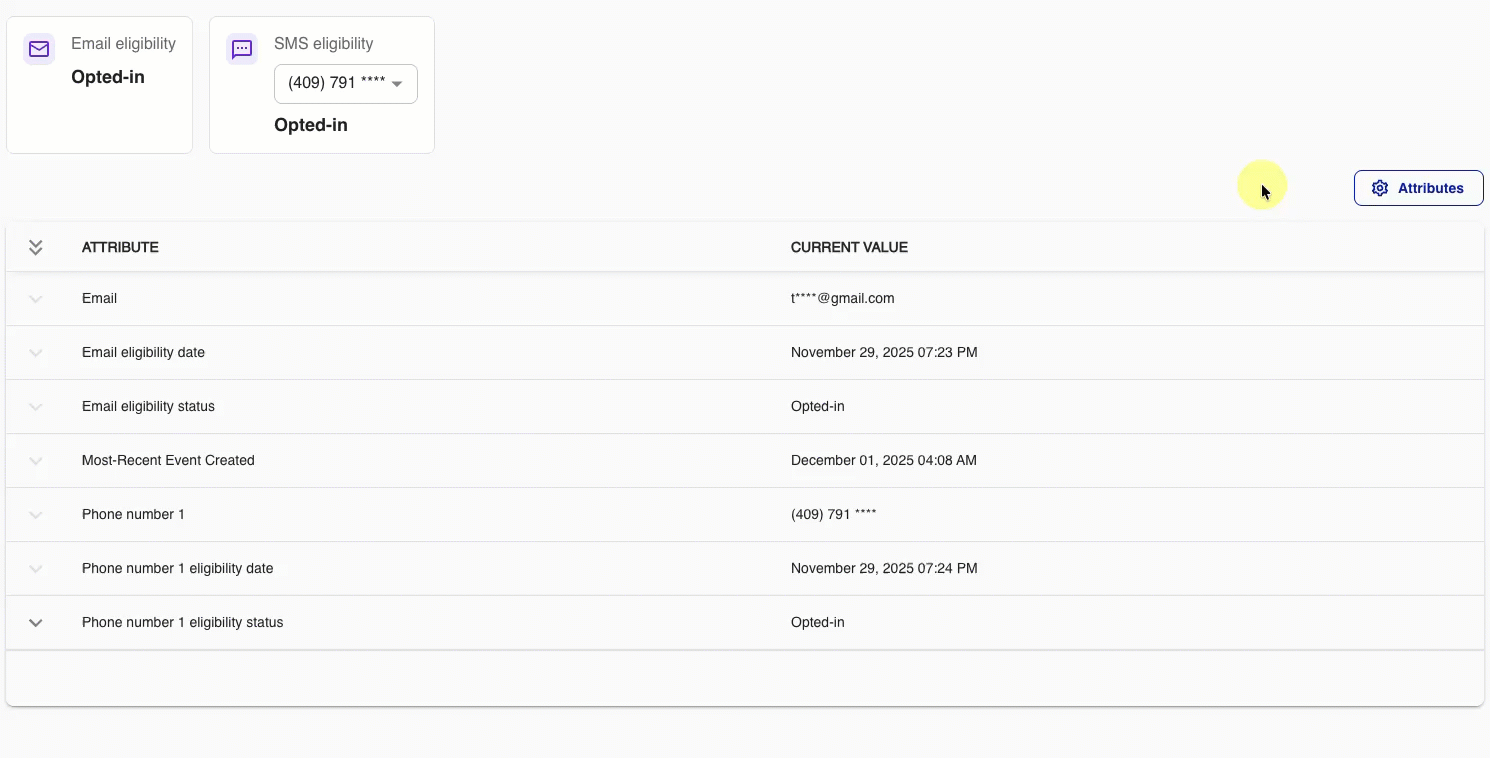The height and width of the screenshot is (758, 1490).
Task: Select the Email eligibility summary card
Action: [x=99, y=84]
